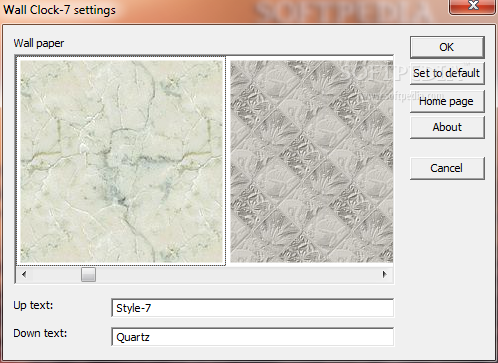Cancel the settings dialog

click(447, 168)
